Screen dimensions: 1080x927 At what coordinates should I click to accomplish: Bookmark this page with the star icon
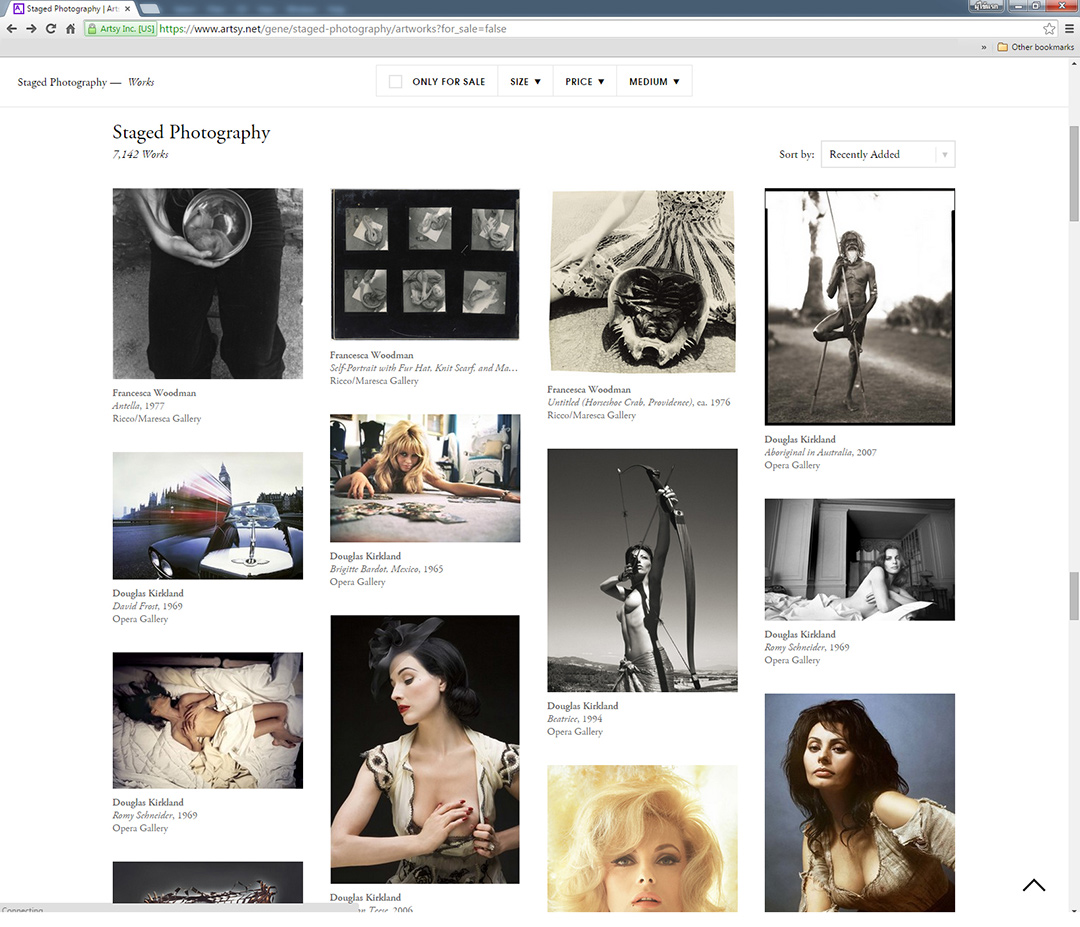1049,29
